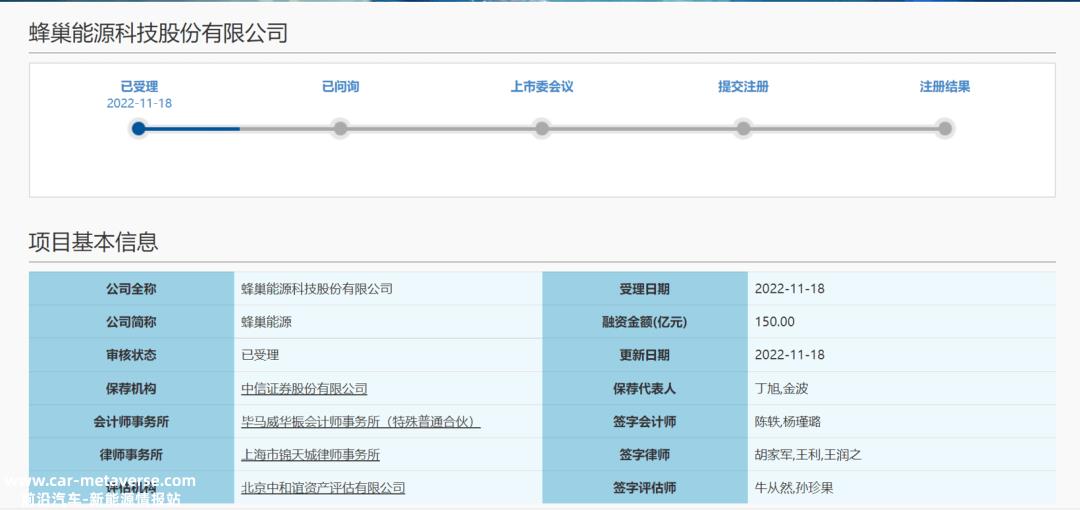Viewport: 1080px width, 510px height.
Task: Click the sponsor representatives 丁旭,金波
Action: coord(781,389)
